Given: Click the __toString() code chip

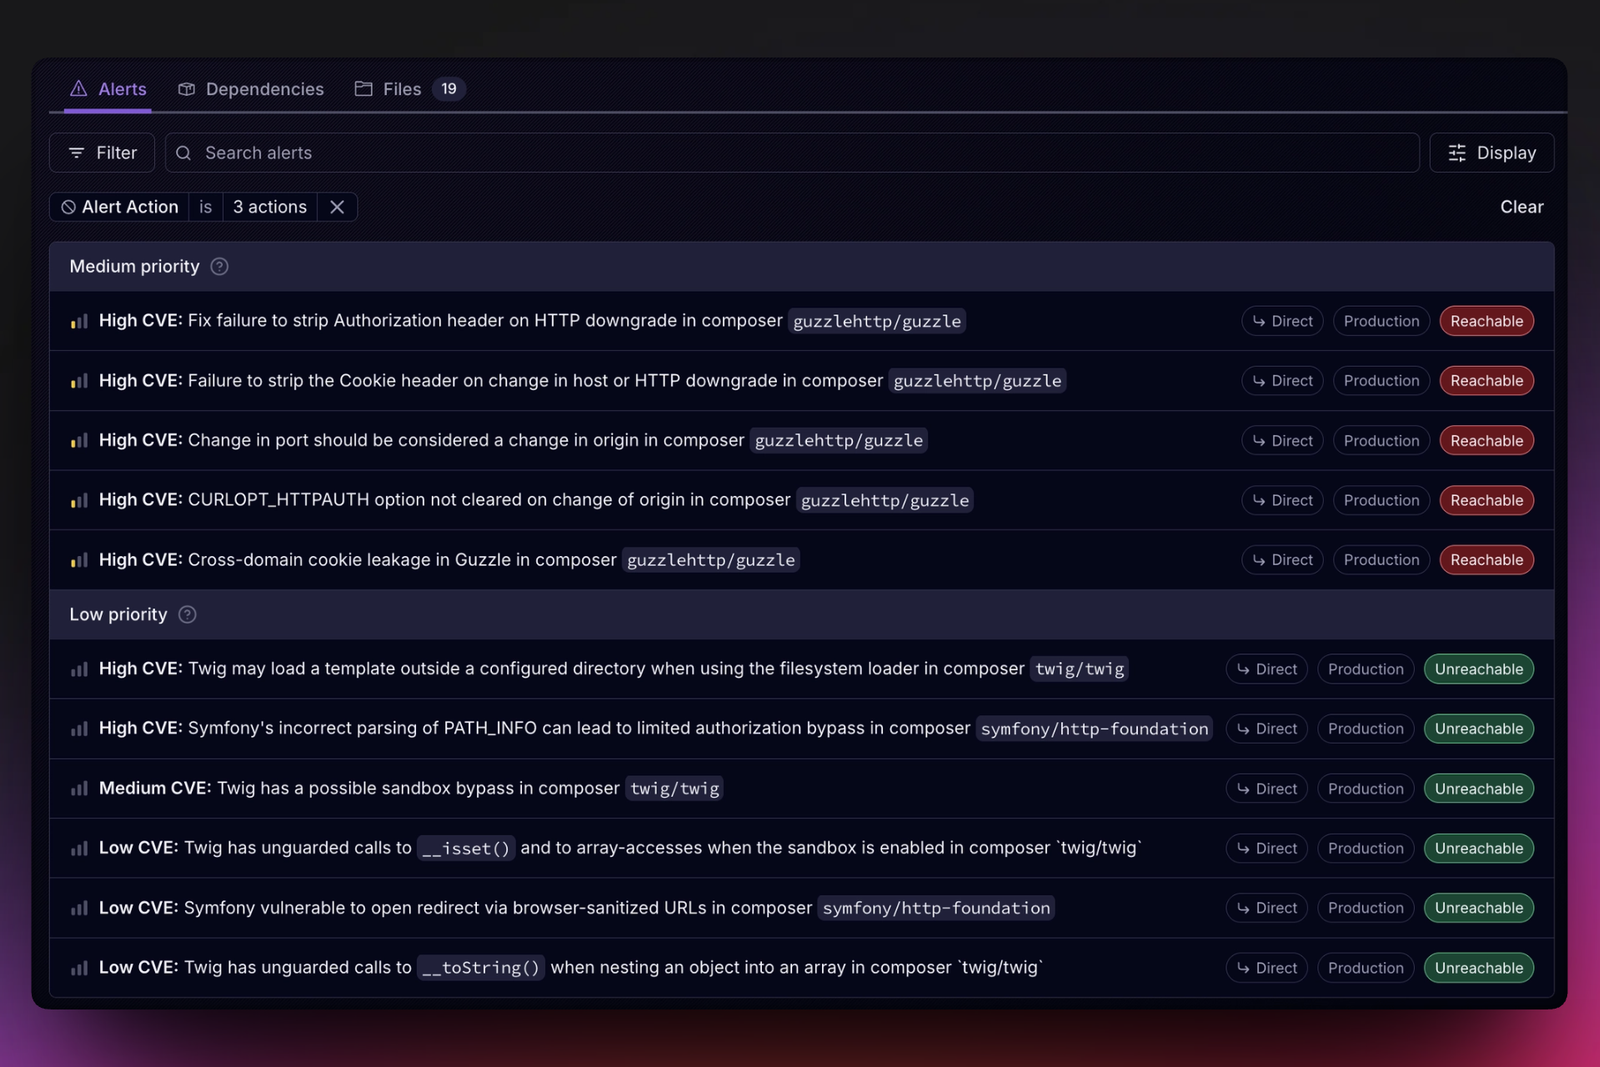Looking at the screenshot, I should tap(481, 968).
